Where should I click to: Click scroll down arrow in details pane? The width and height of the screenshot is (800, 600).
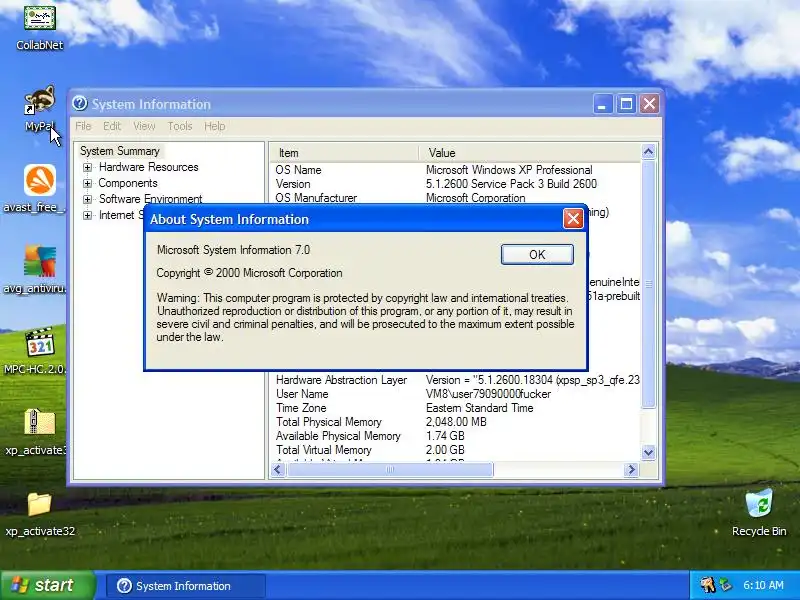pos(648,453)
